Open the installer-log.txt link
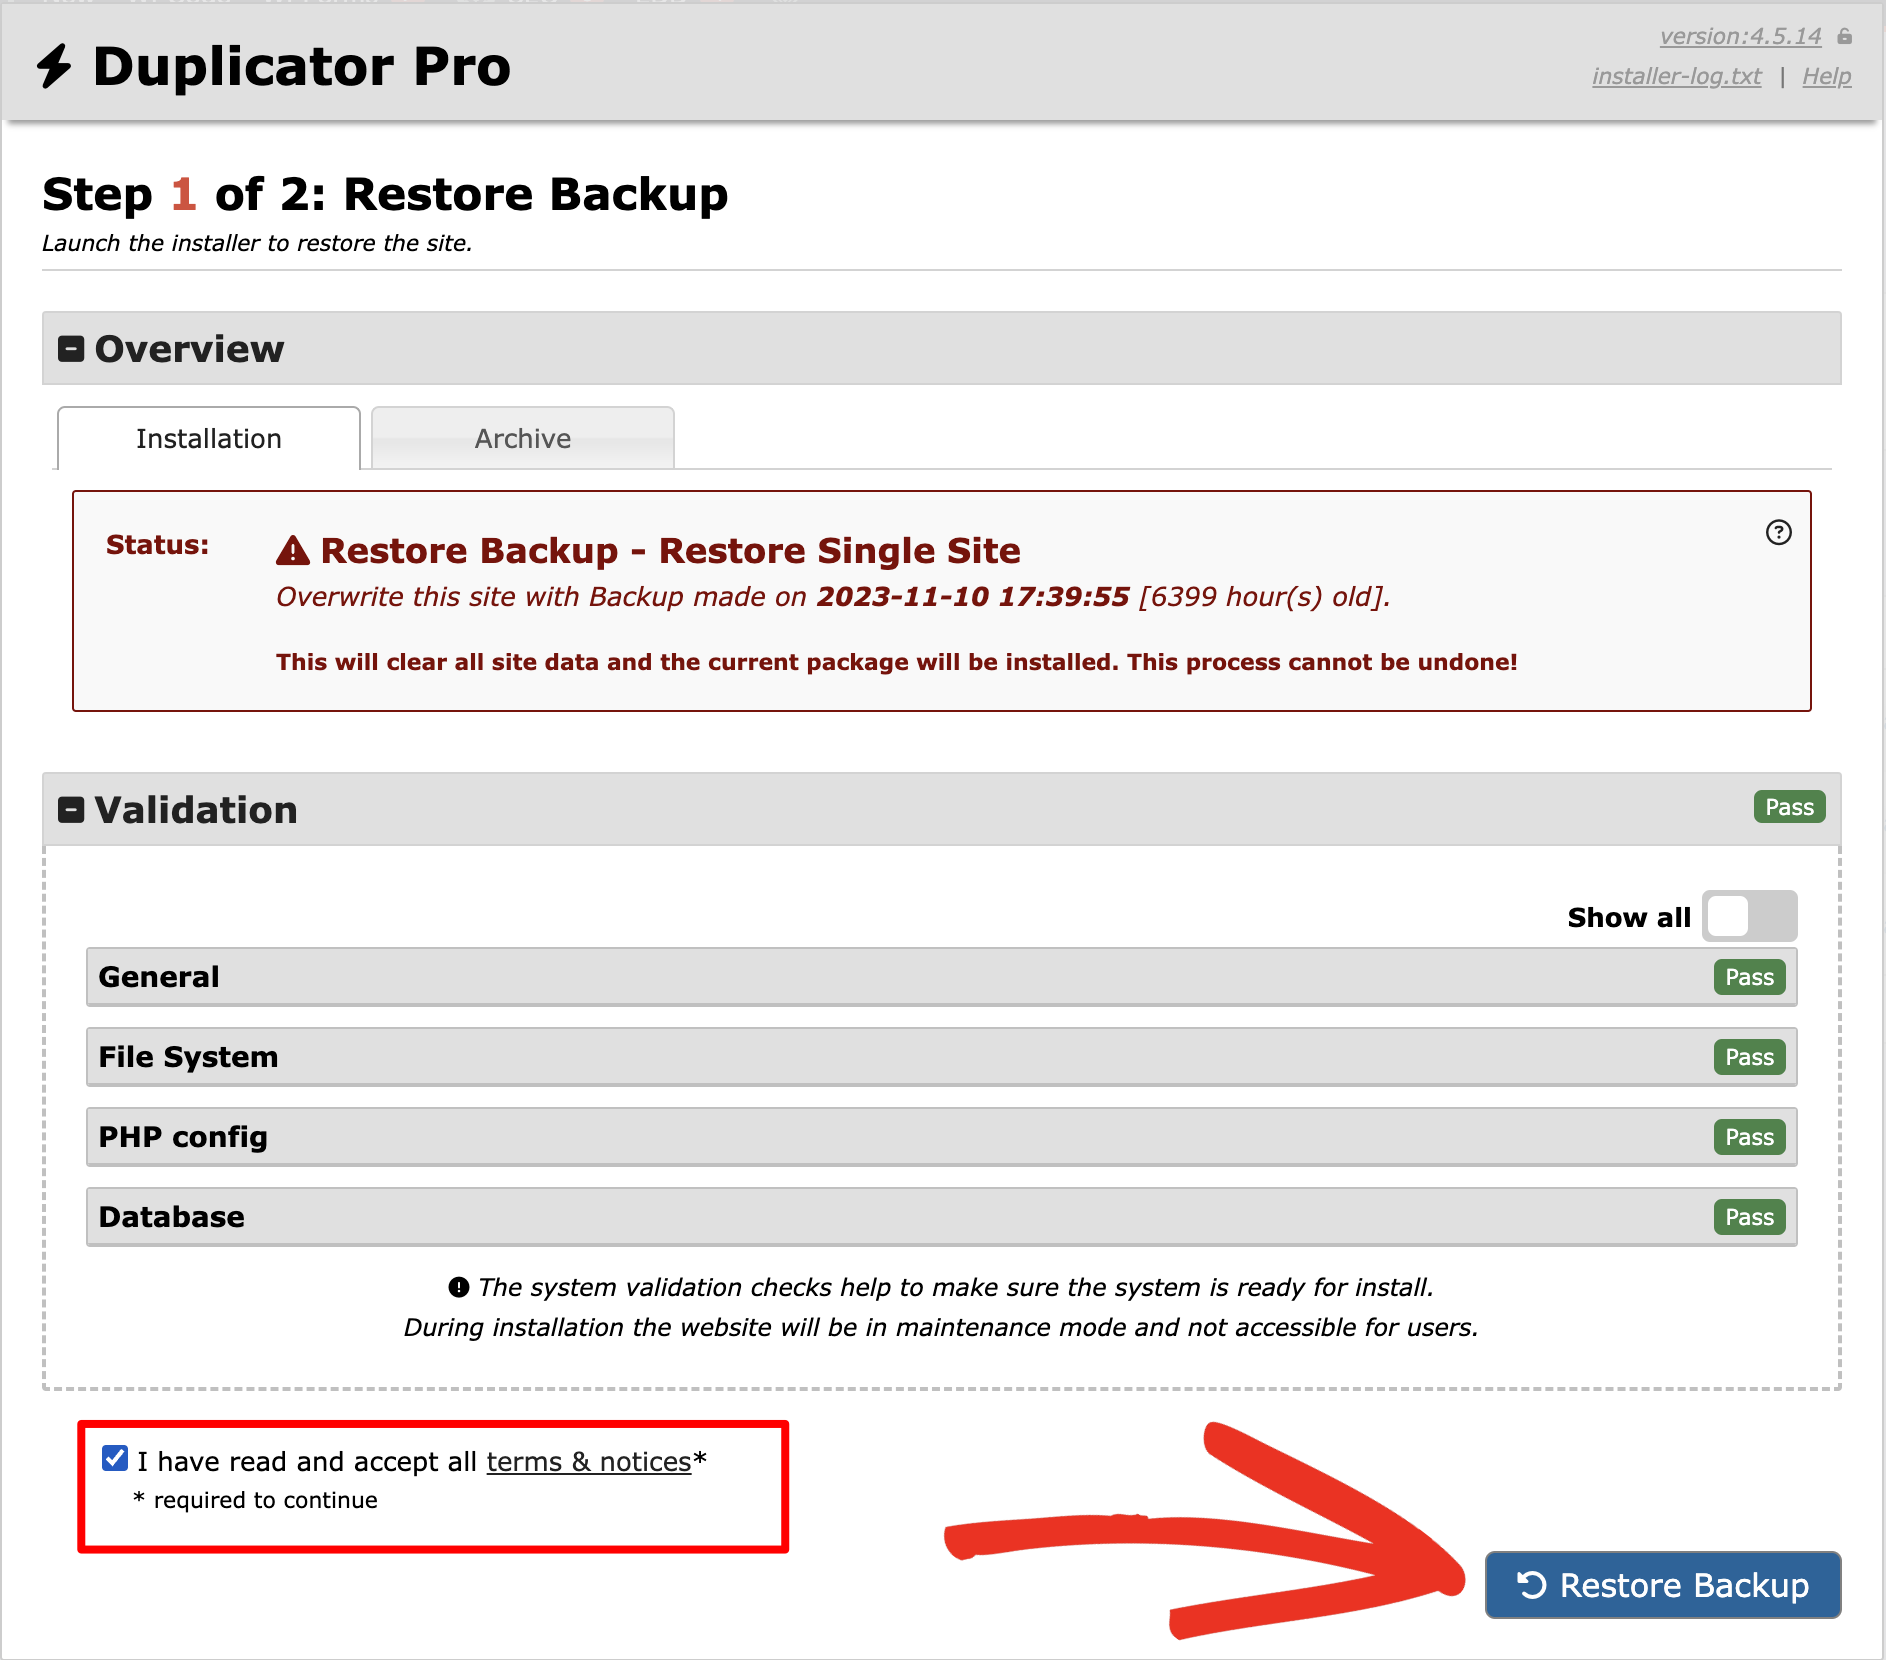Image resolution: width=1886 pixels, height=1660 pixels. pos(1677,77)
